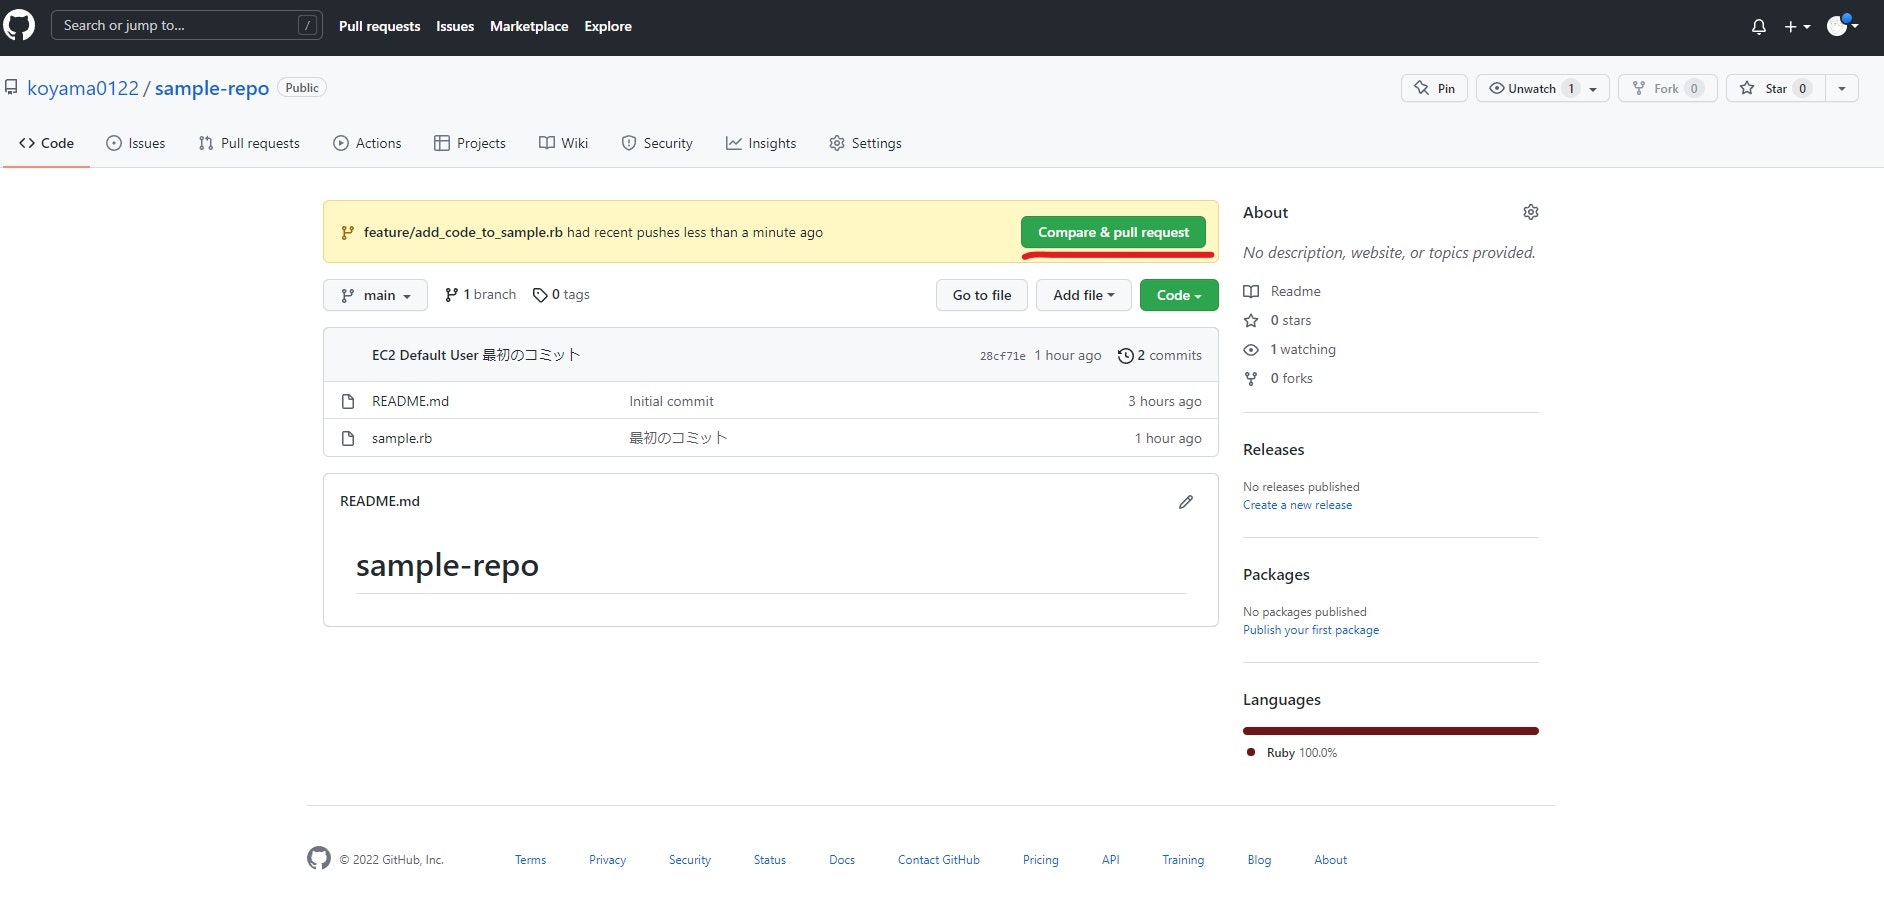Click the star icon next to 0 stars
Viewport: 1884px width, 924px height.
click(x=1251, y=320)
